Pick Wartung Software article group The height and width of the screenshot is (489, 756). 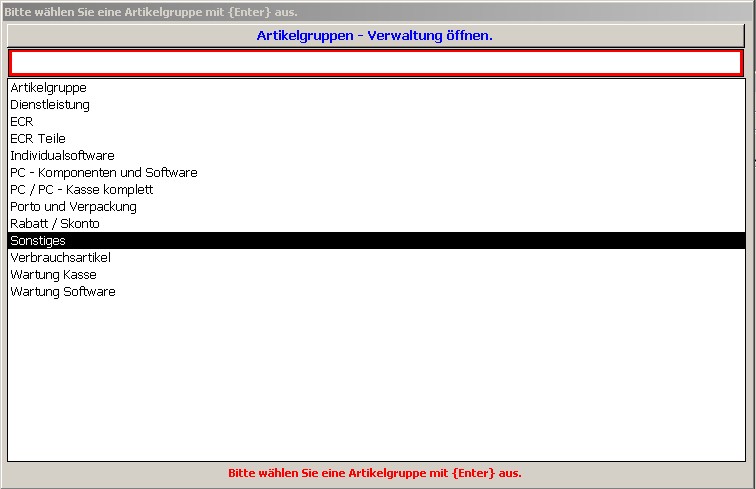pos(63,292)
